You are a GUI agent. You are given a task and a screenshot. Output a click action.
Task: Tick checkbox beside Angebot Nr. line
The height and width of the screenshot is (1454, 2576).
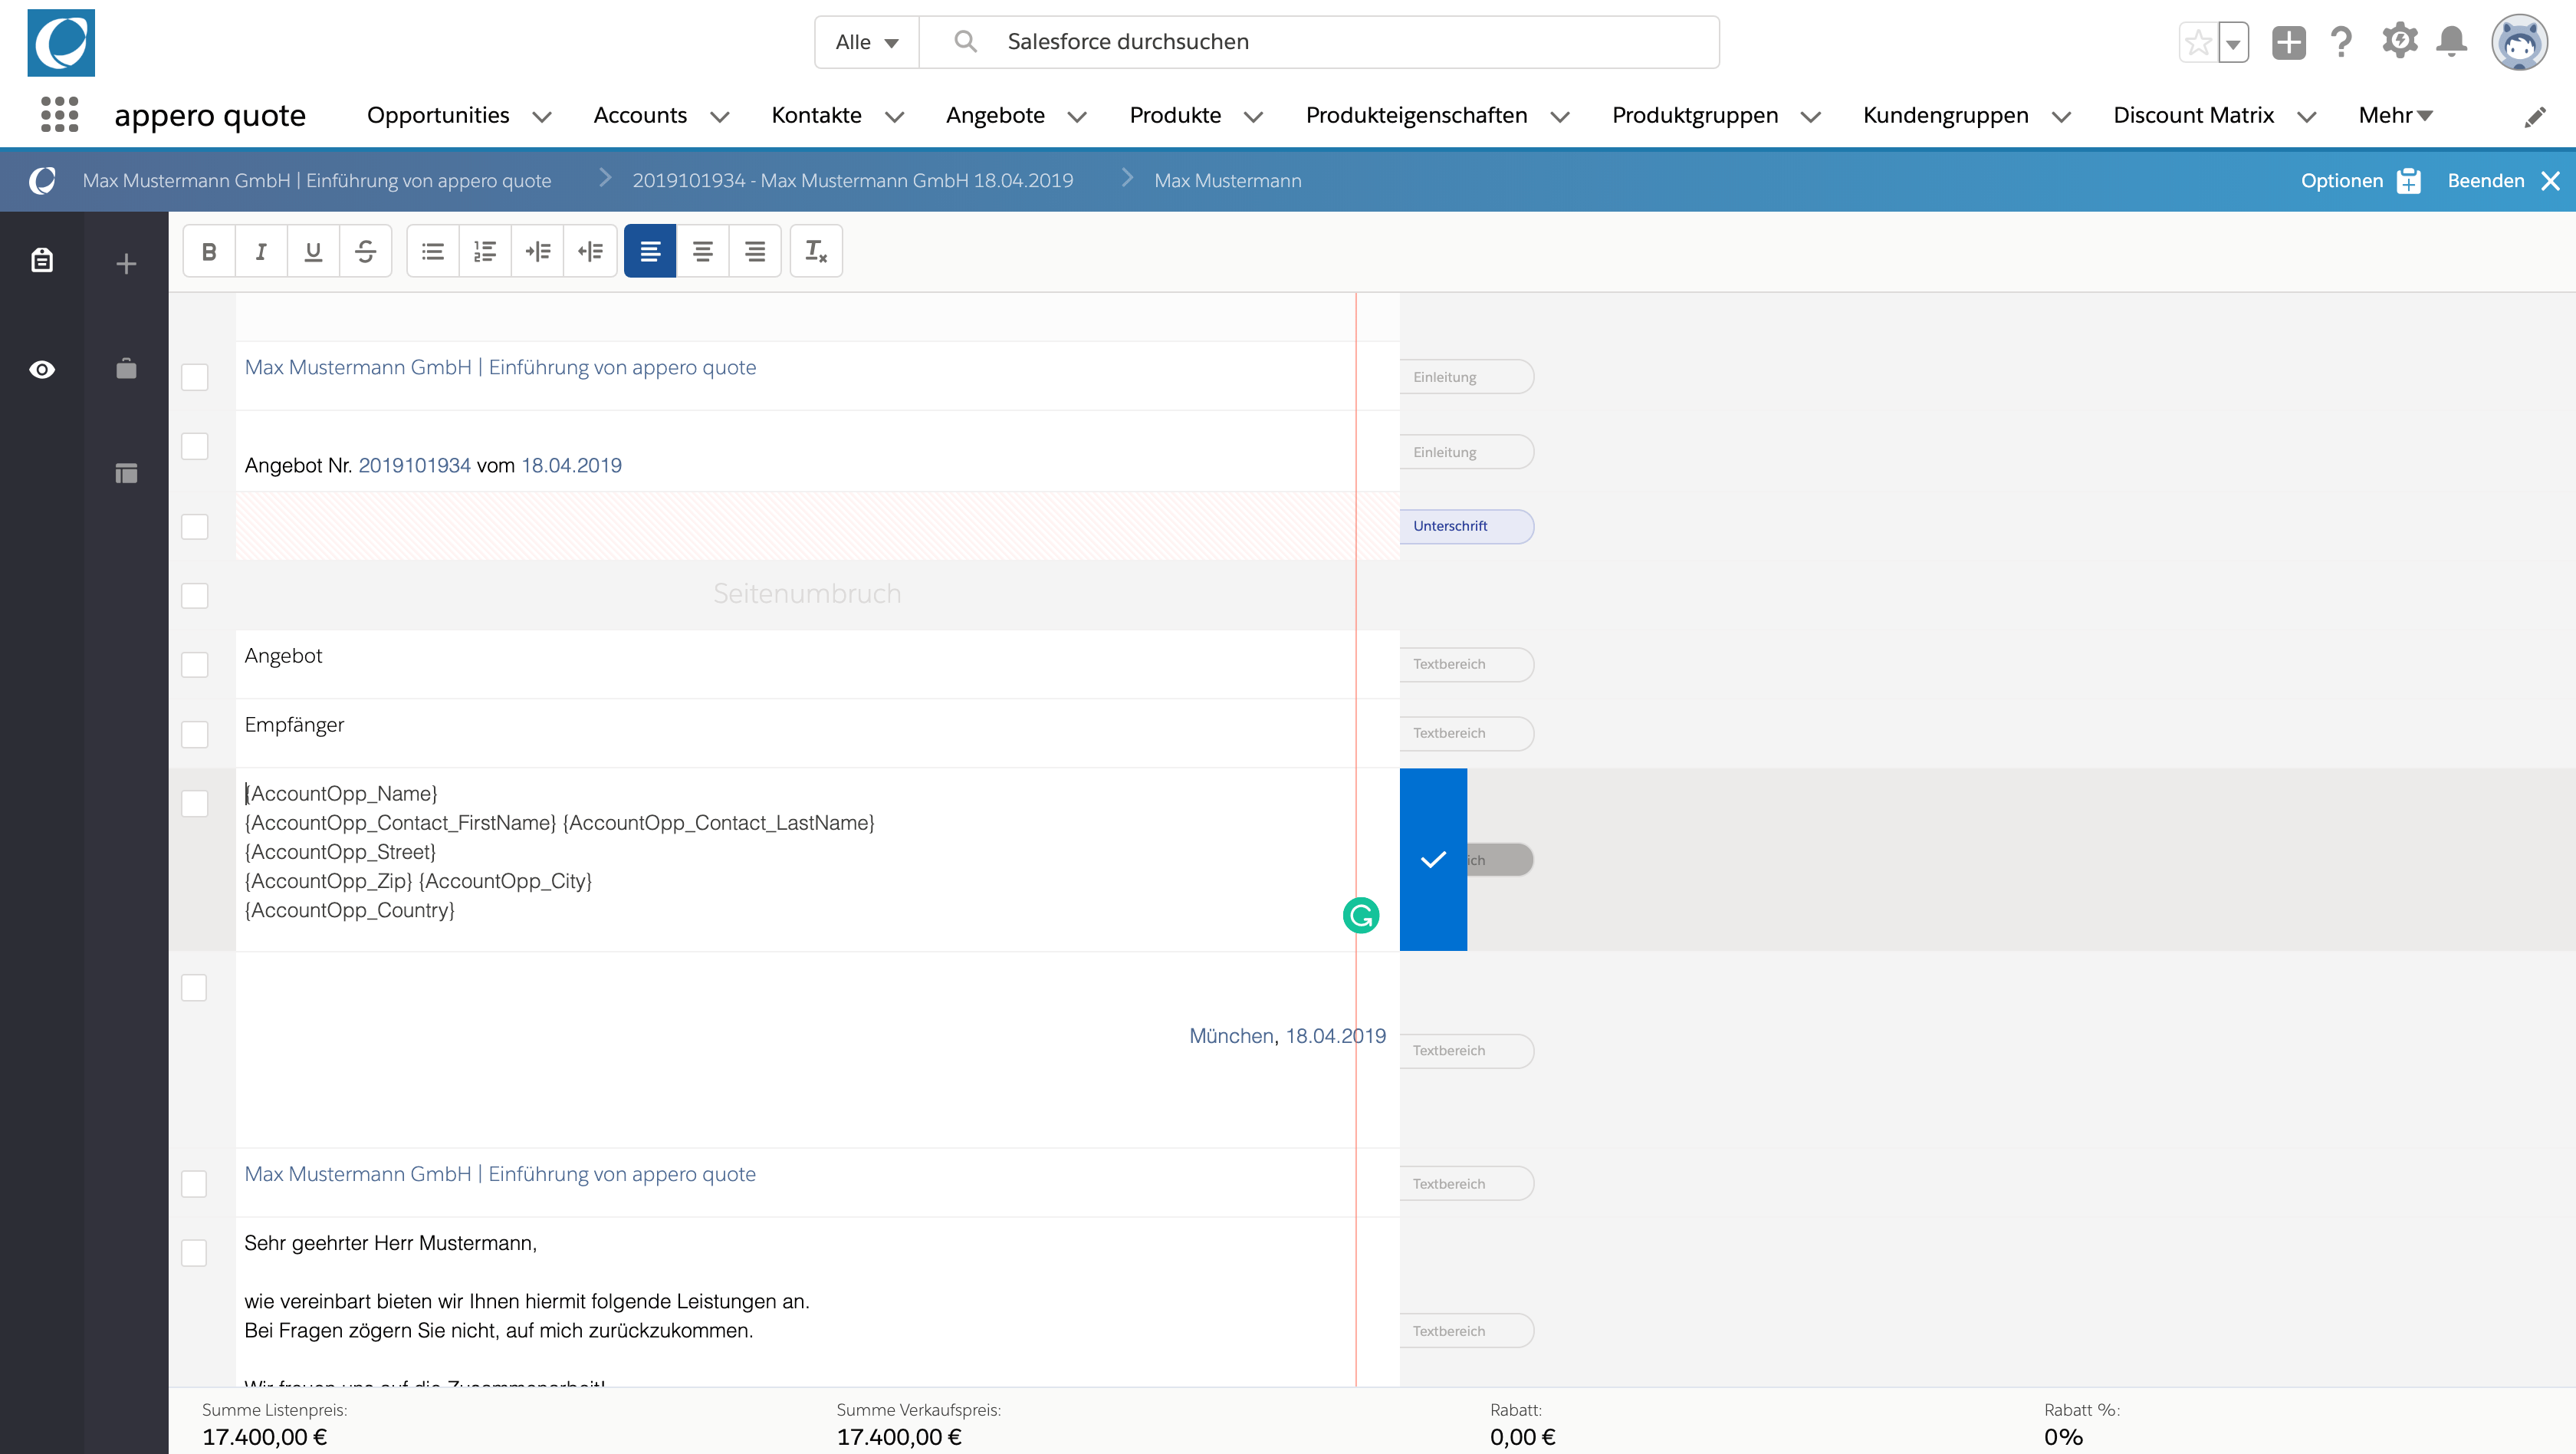[194, 446]
